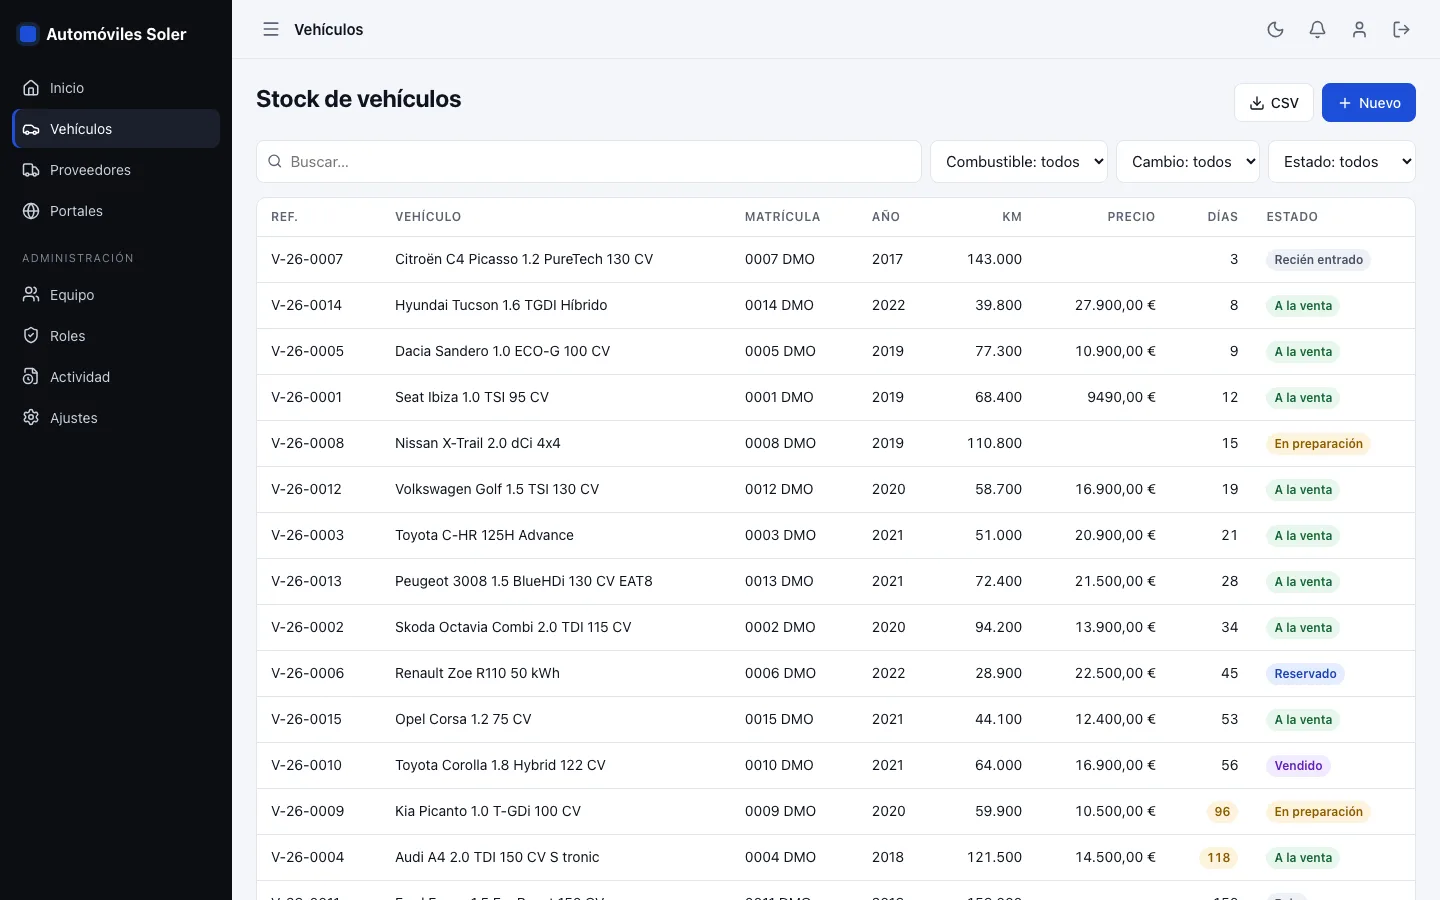This screenshot has height=900, width=1440.
Task: Click the En preparación badge for Nissan X-Trail
Action: (1318, 444)
